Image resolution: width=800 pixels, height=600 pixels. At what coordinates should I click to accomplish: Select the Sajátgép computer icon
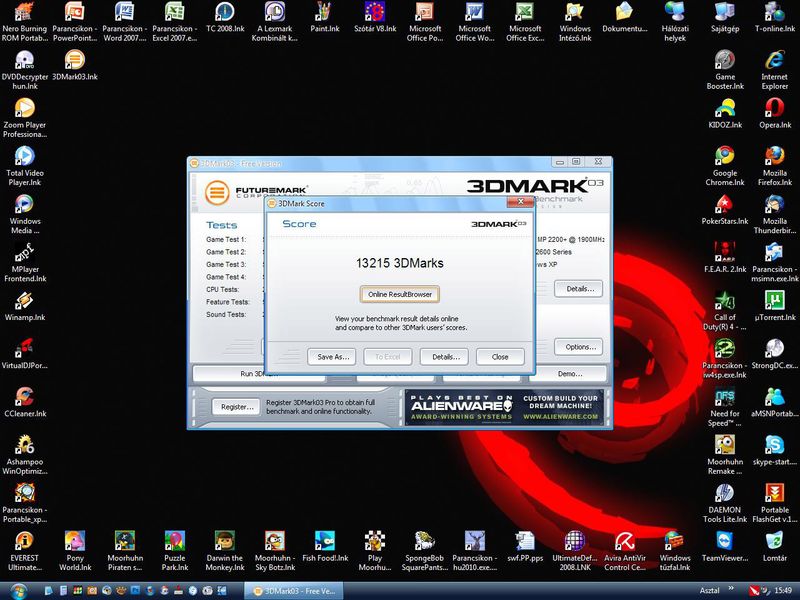pos(724,17)
